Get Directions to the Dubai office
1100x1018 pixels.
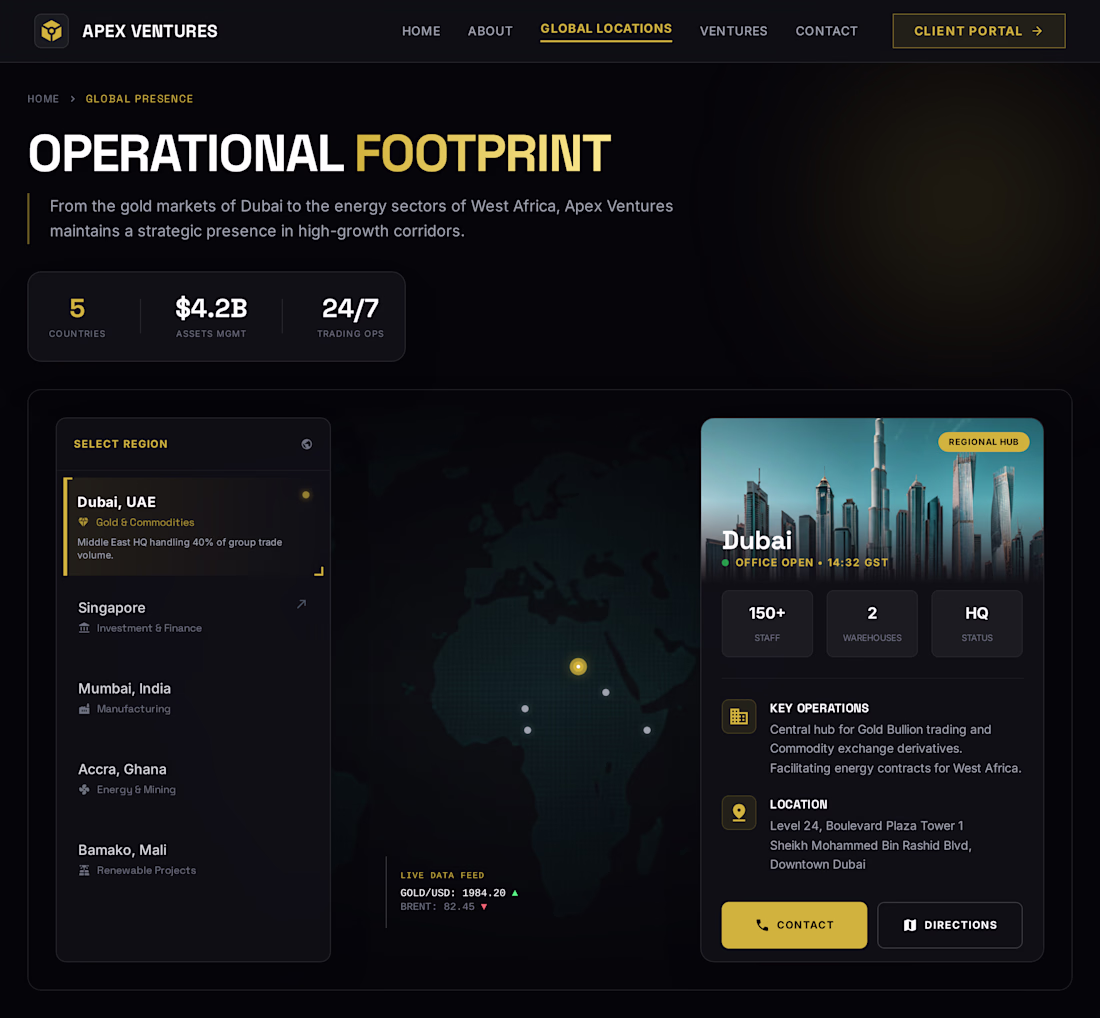pos(950,925)
